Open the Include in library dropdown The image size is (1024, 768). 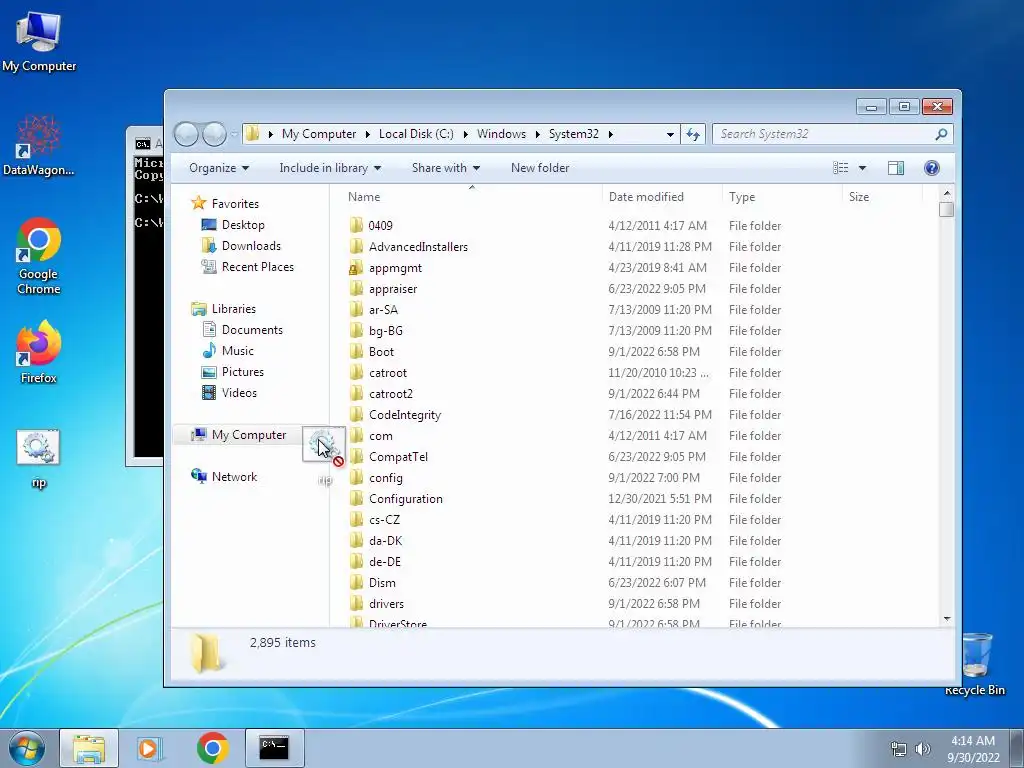(x=330, y=168)
